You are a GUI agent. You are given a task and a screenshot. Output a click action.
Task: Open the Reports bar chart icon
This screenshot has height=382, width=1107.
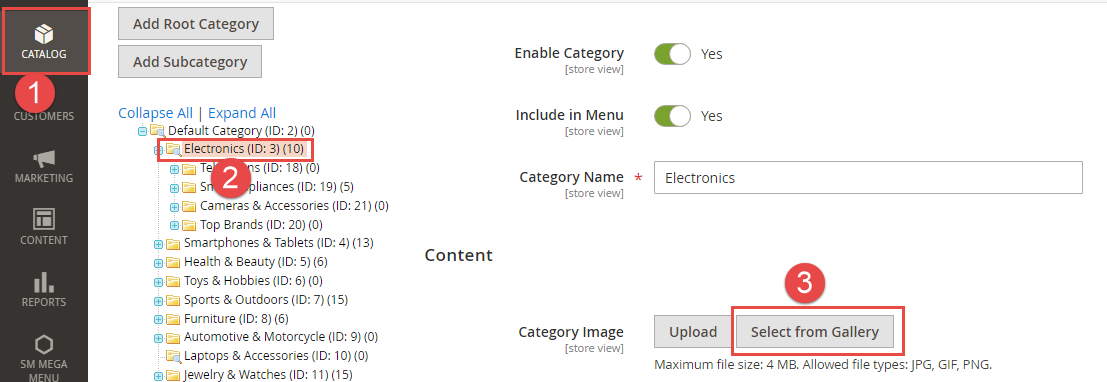coord(44,282)
